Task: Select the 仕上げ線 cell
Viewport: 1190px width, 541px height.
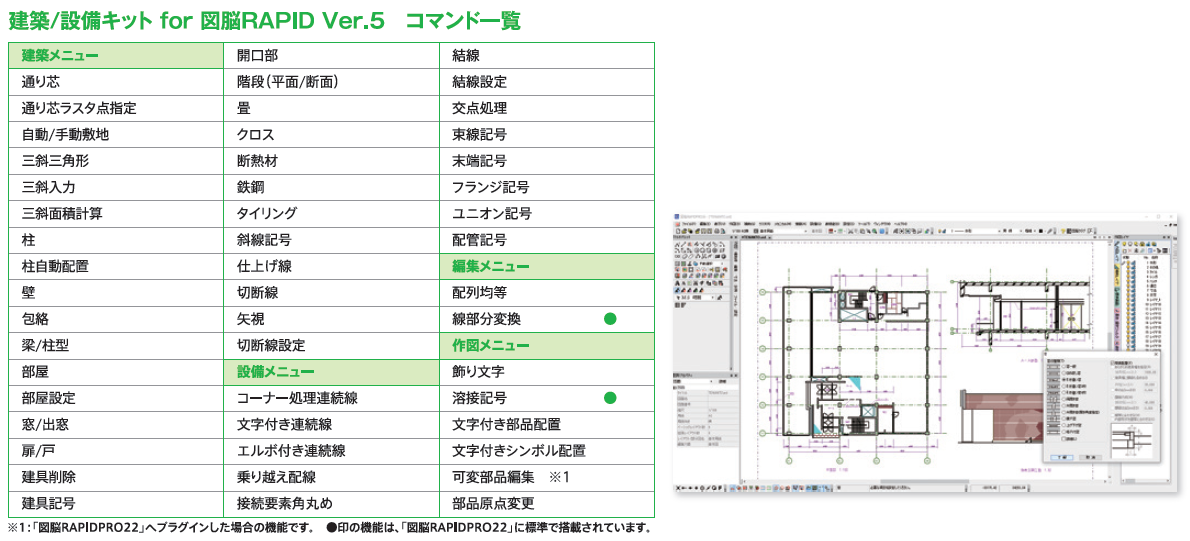Action: (x=331, y=266)
